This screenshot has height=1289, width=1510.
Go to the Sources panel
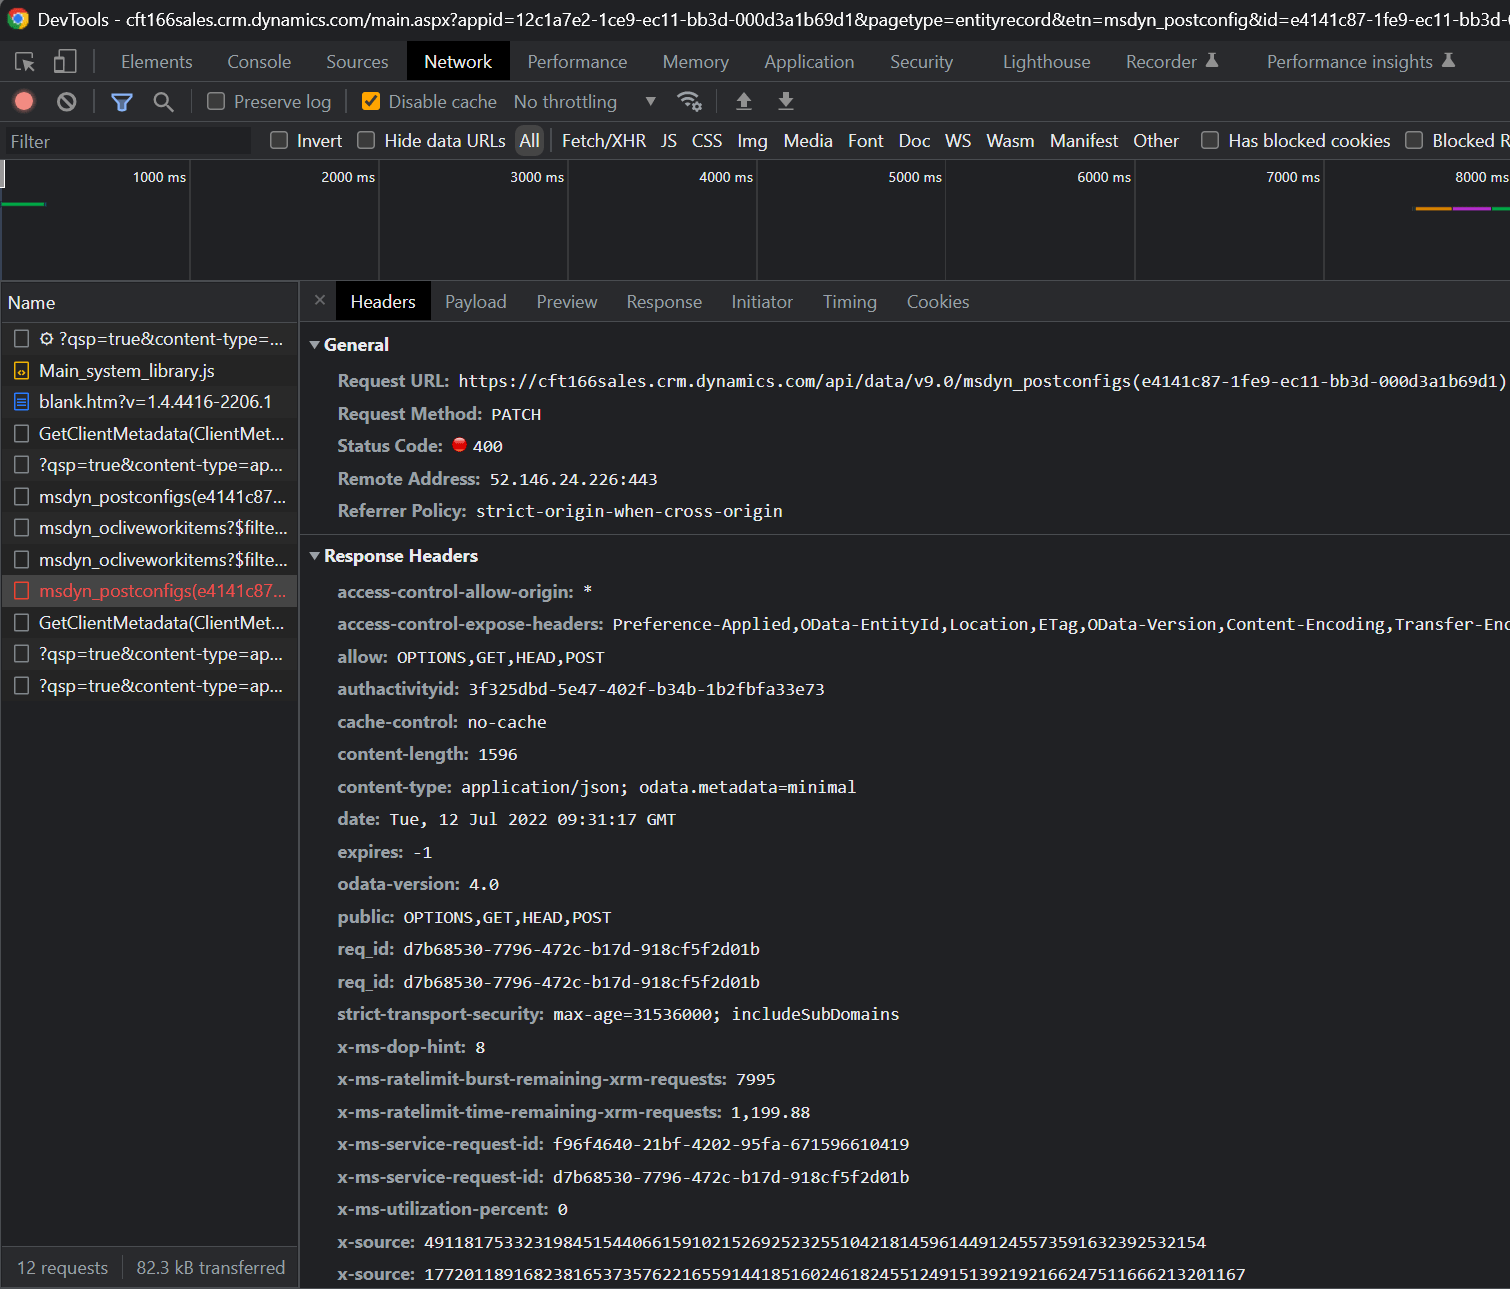tap(357, 62)
